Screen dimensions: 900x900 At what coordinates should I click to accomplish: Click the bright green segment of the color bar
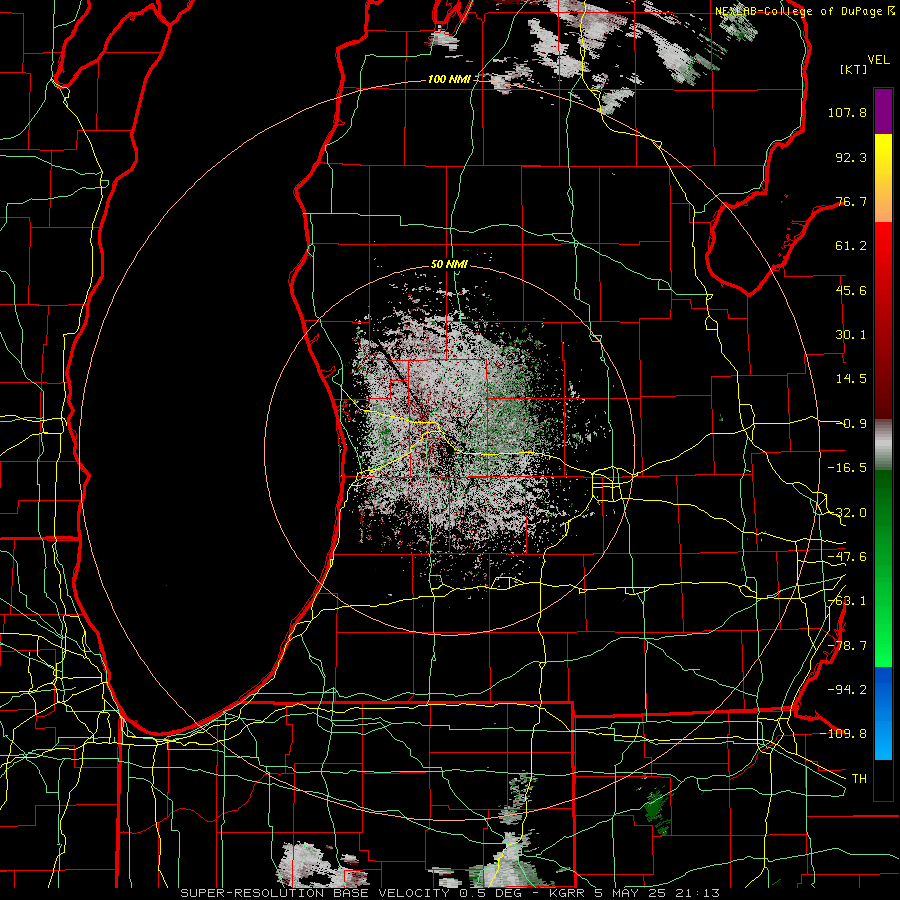point(883,637)
